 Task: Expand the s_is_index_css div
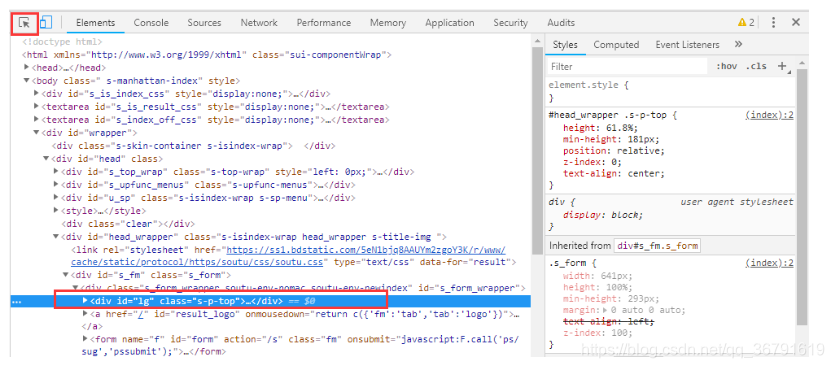click(x=36, y=94)
